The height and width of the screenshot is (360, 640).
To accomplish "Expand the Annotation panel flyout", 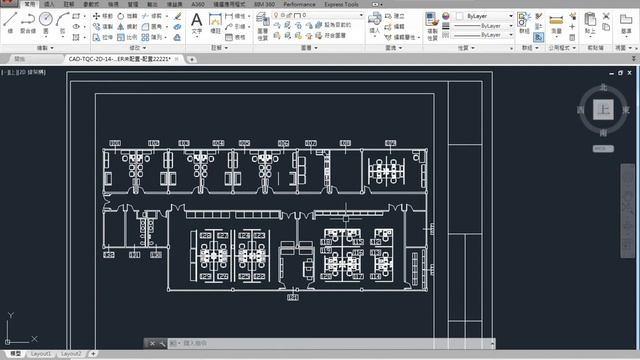I will [219, 48].
